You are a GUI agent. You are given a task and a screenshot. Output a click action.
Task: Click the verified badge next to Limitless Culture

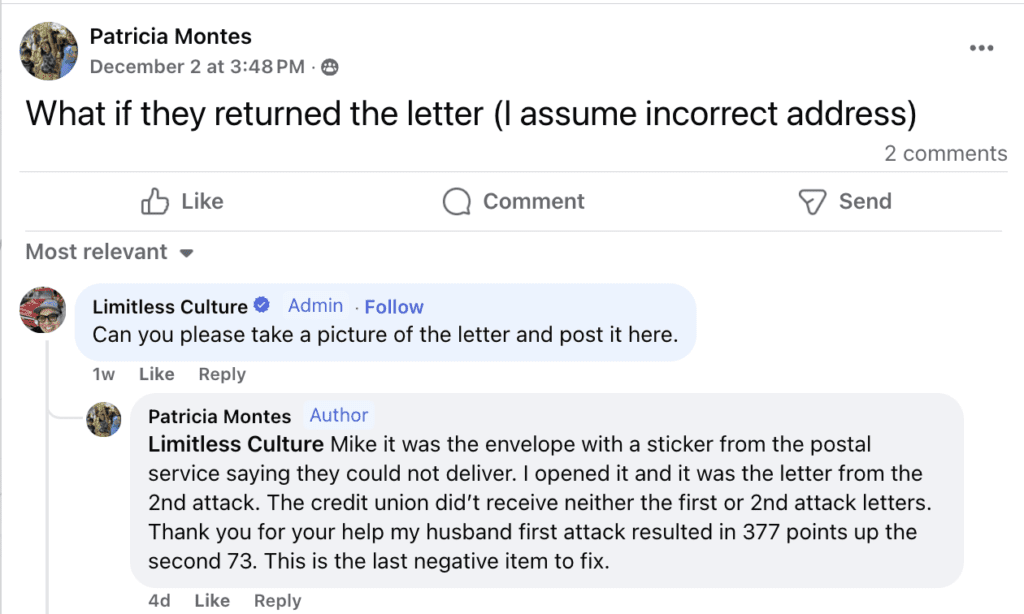[263, 306]
